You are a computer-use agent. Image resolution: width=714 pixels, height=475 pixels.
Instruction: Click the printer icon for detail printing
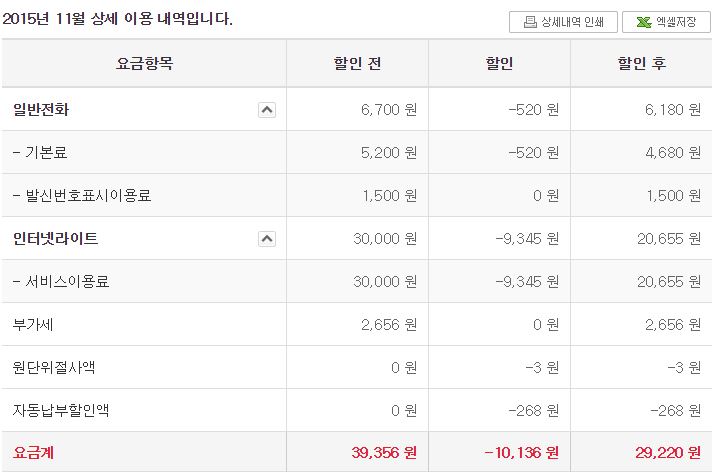coord(530,22)
